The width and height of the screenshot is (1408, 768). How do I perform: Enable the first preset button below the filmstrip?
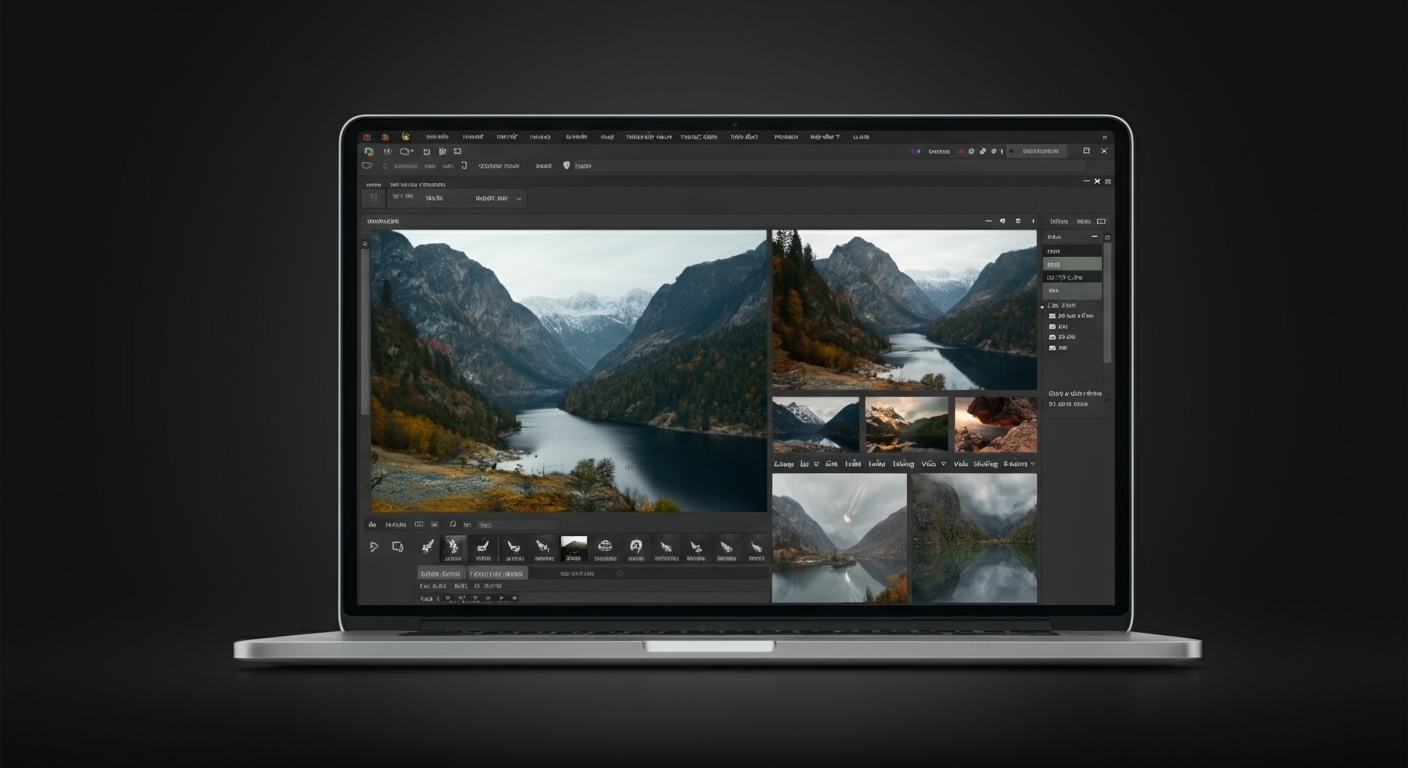[x=440, y=573]
